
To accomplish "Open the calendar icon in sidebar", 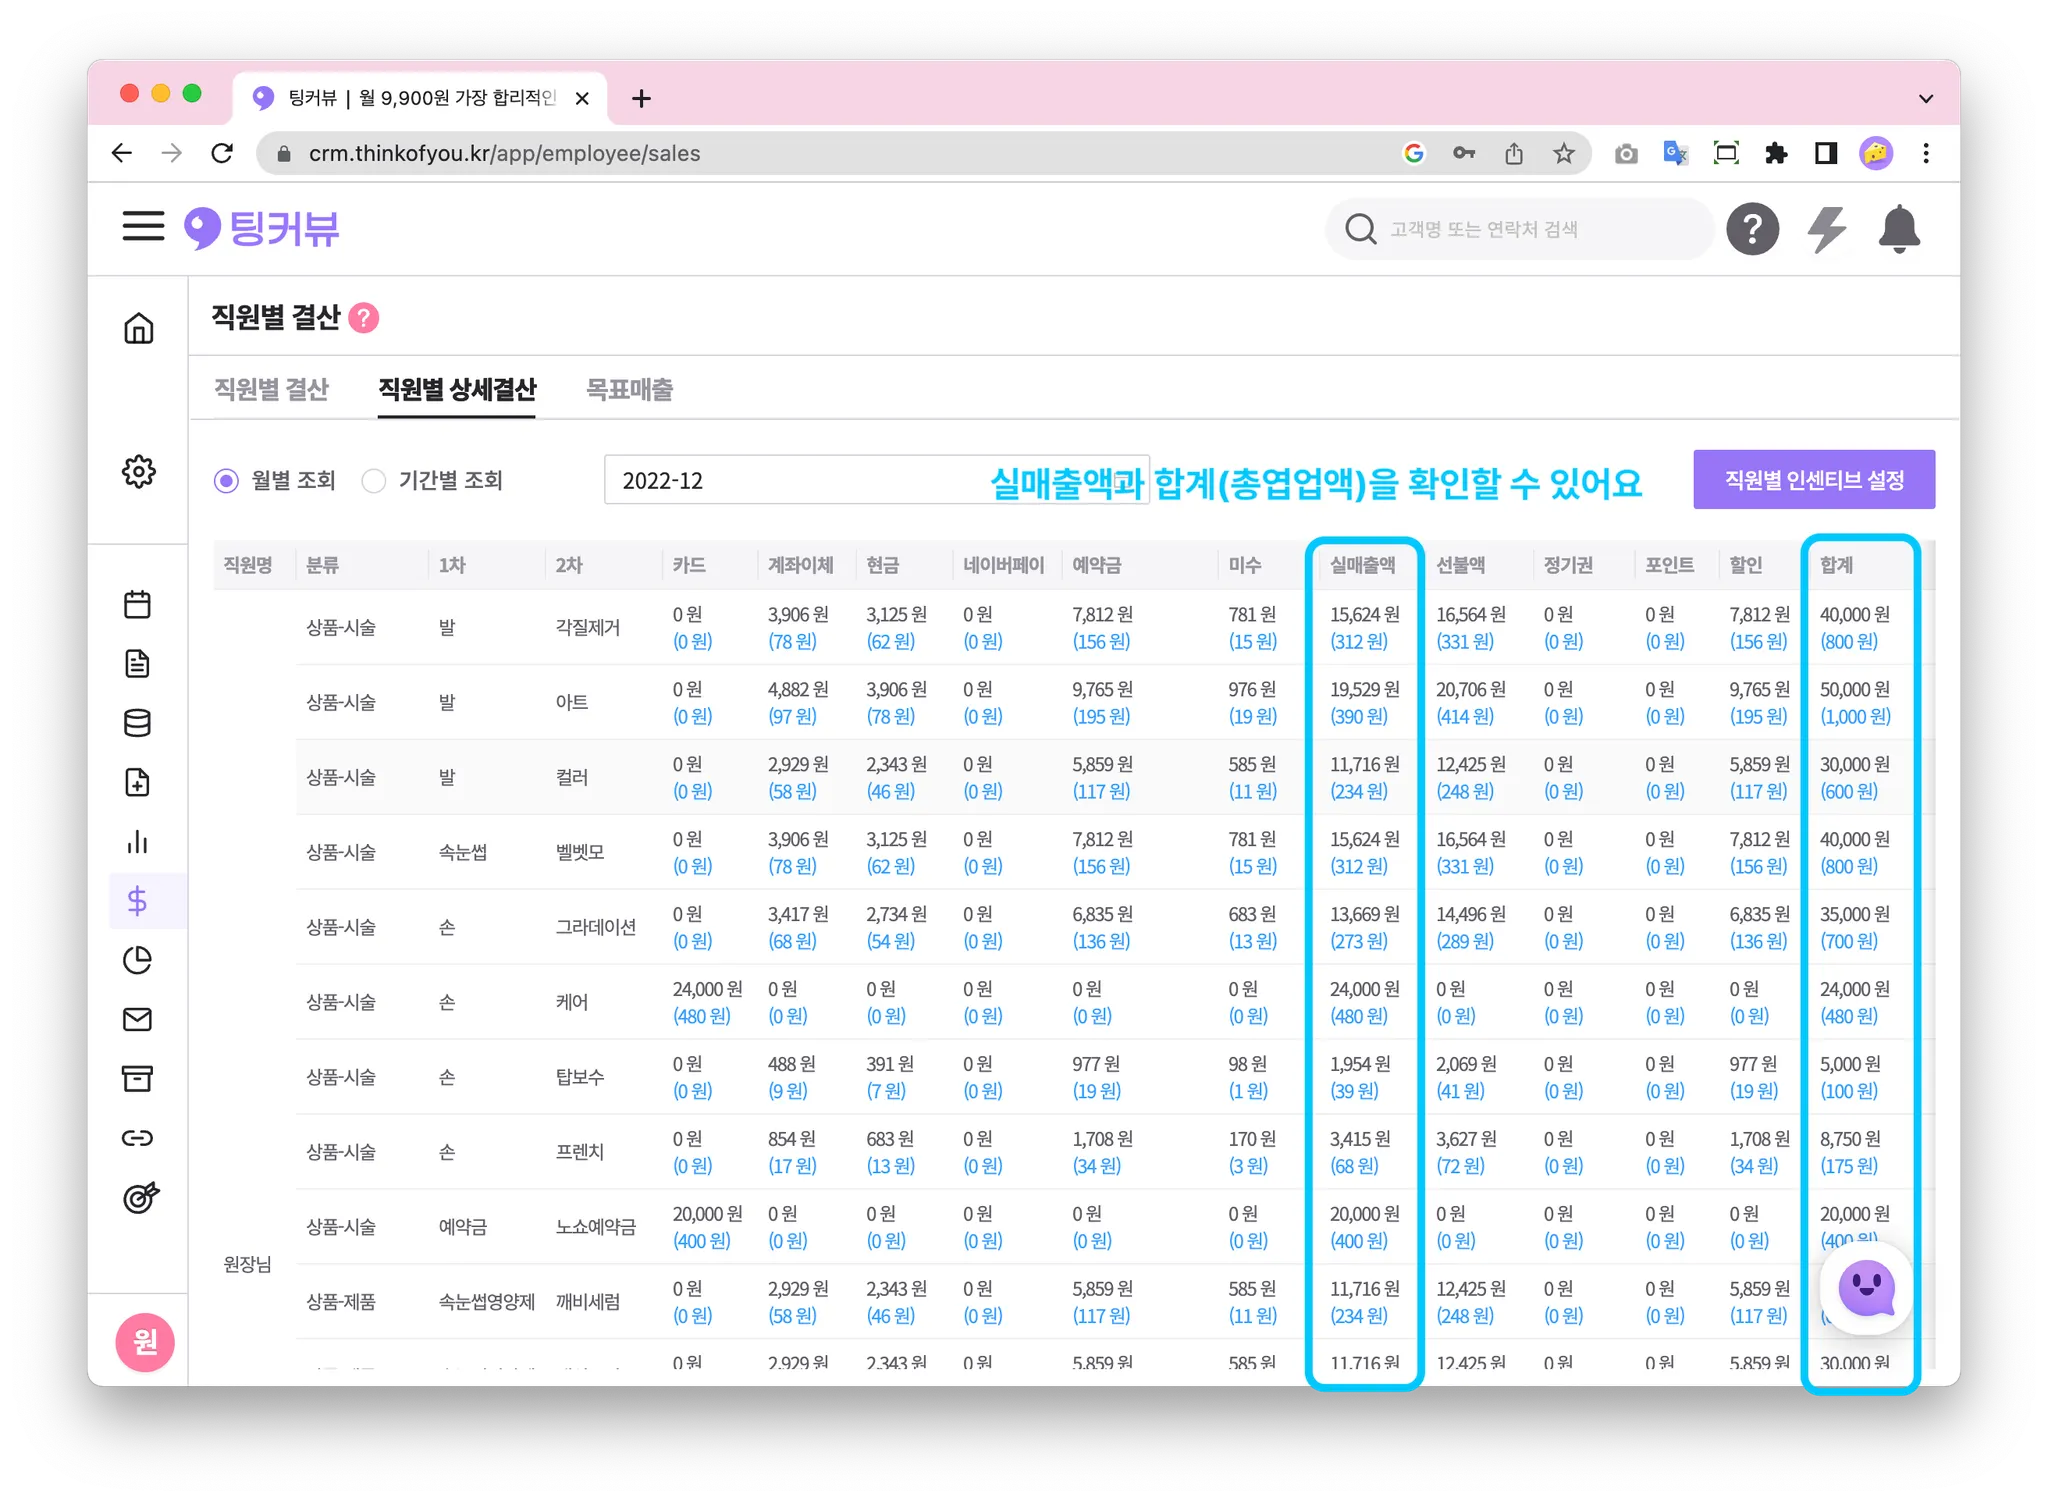I will coord(138,604).
